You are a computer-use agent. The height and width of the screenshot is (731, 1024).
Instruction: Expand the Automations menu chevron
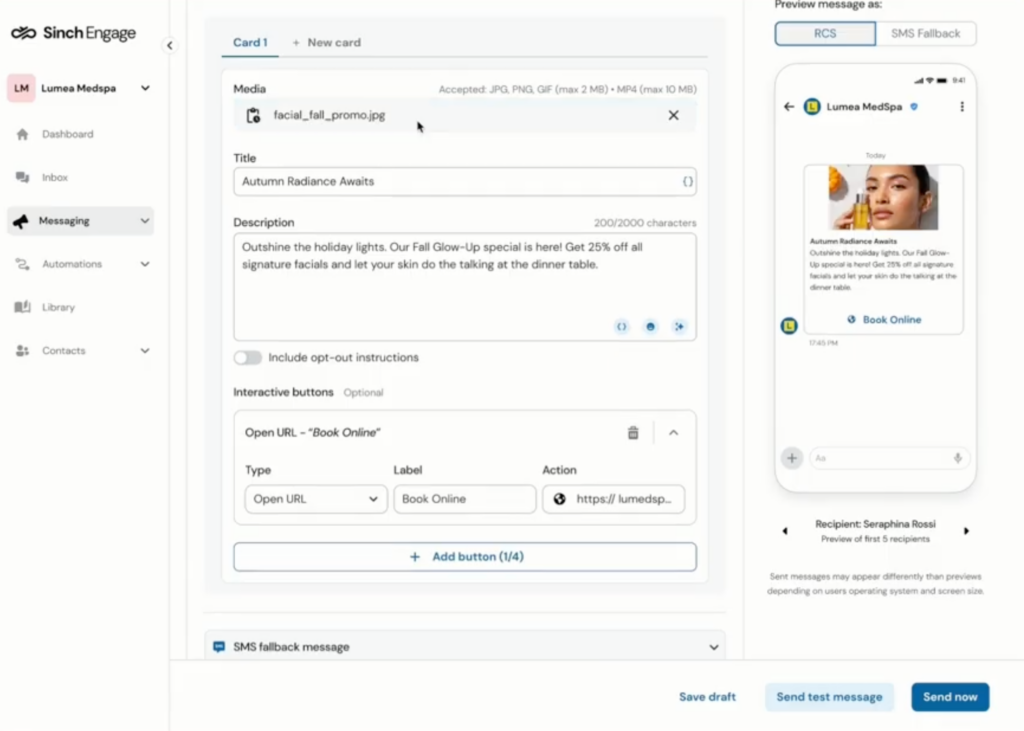click(x=145, y=264)
